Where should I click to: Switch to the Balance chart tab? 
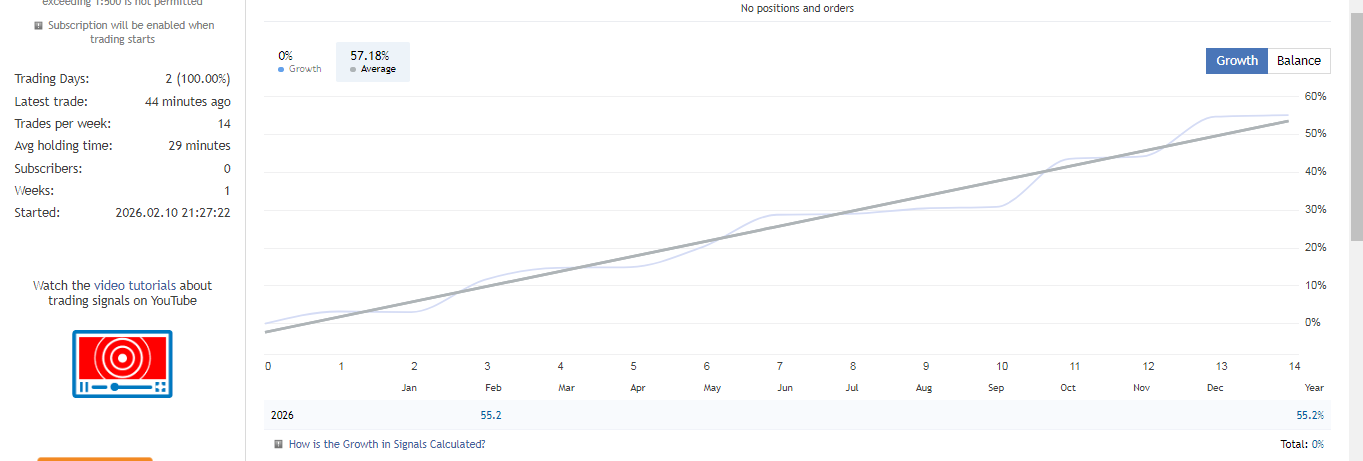point(1299,61)
